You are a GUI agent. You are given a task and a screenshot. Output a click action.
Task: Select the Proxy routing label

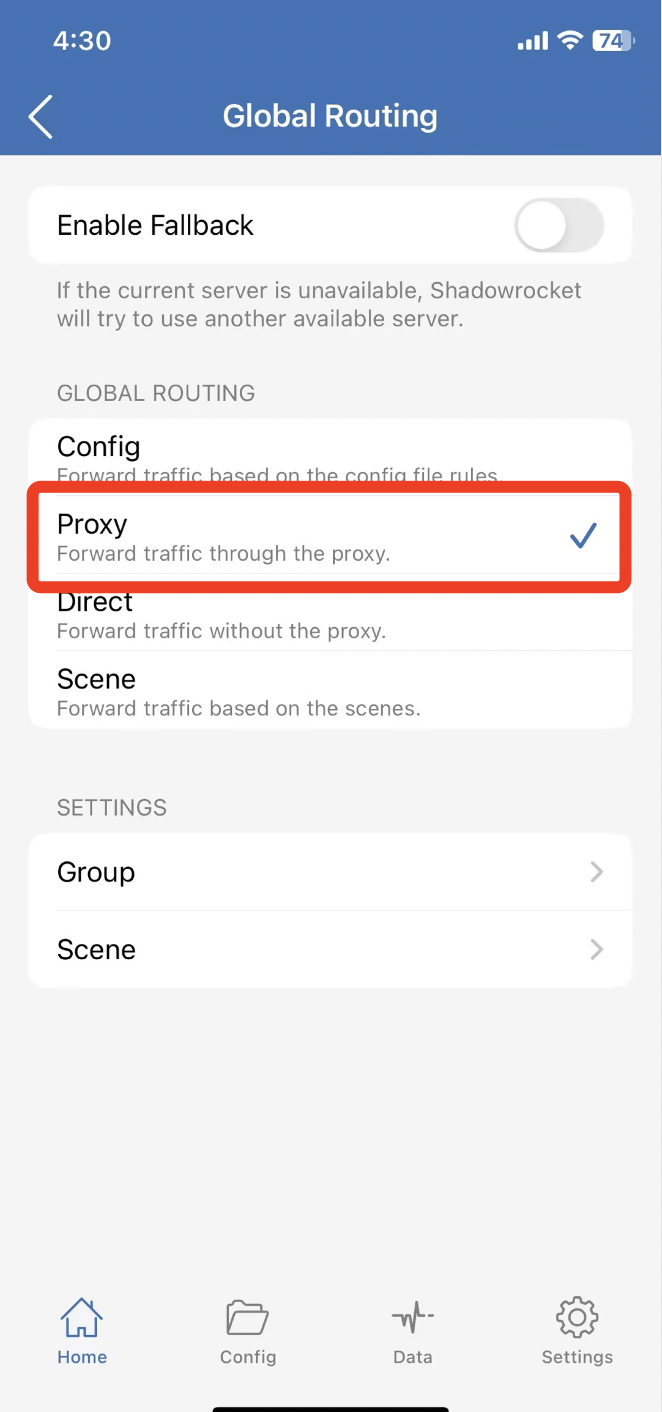coord(92,524)
